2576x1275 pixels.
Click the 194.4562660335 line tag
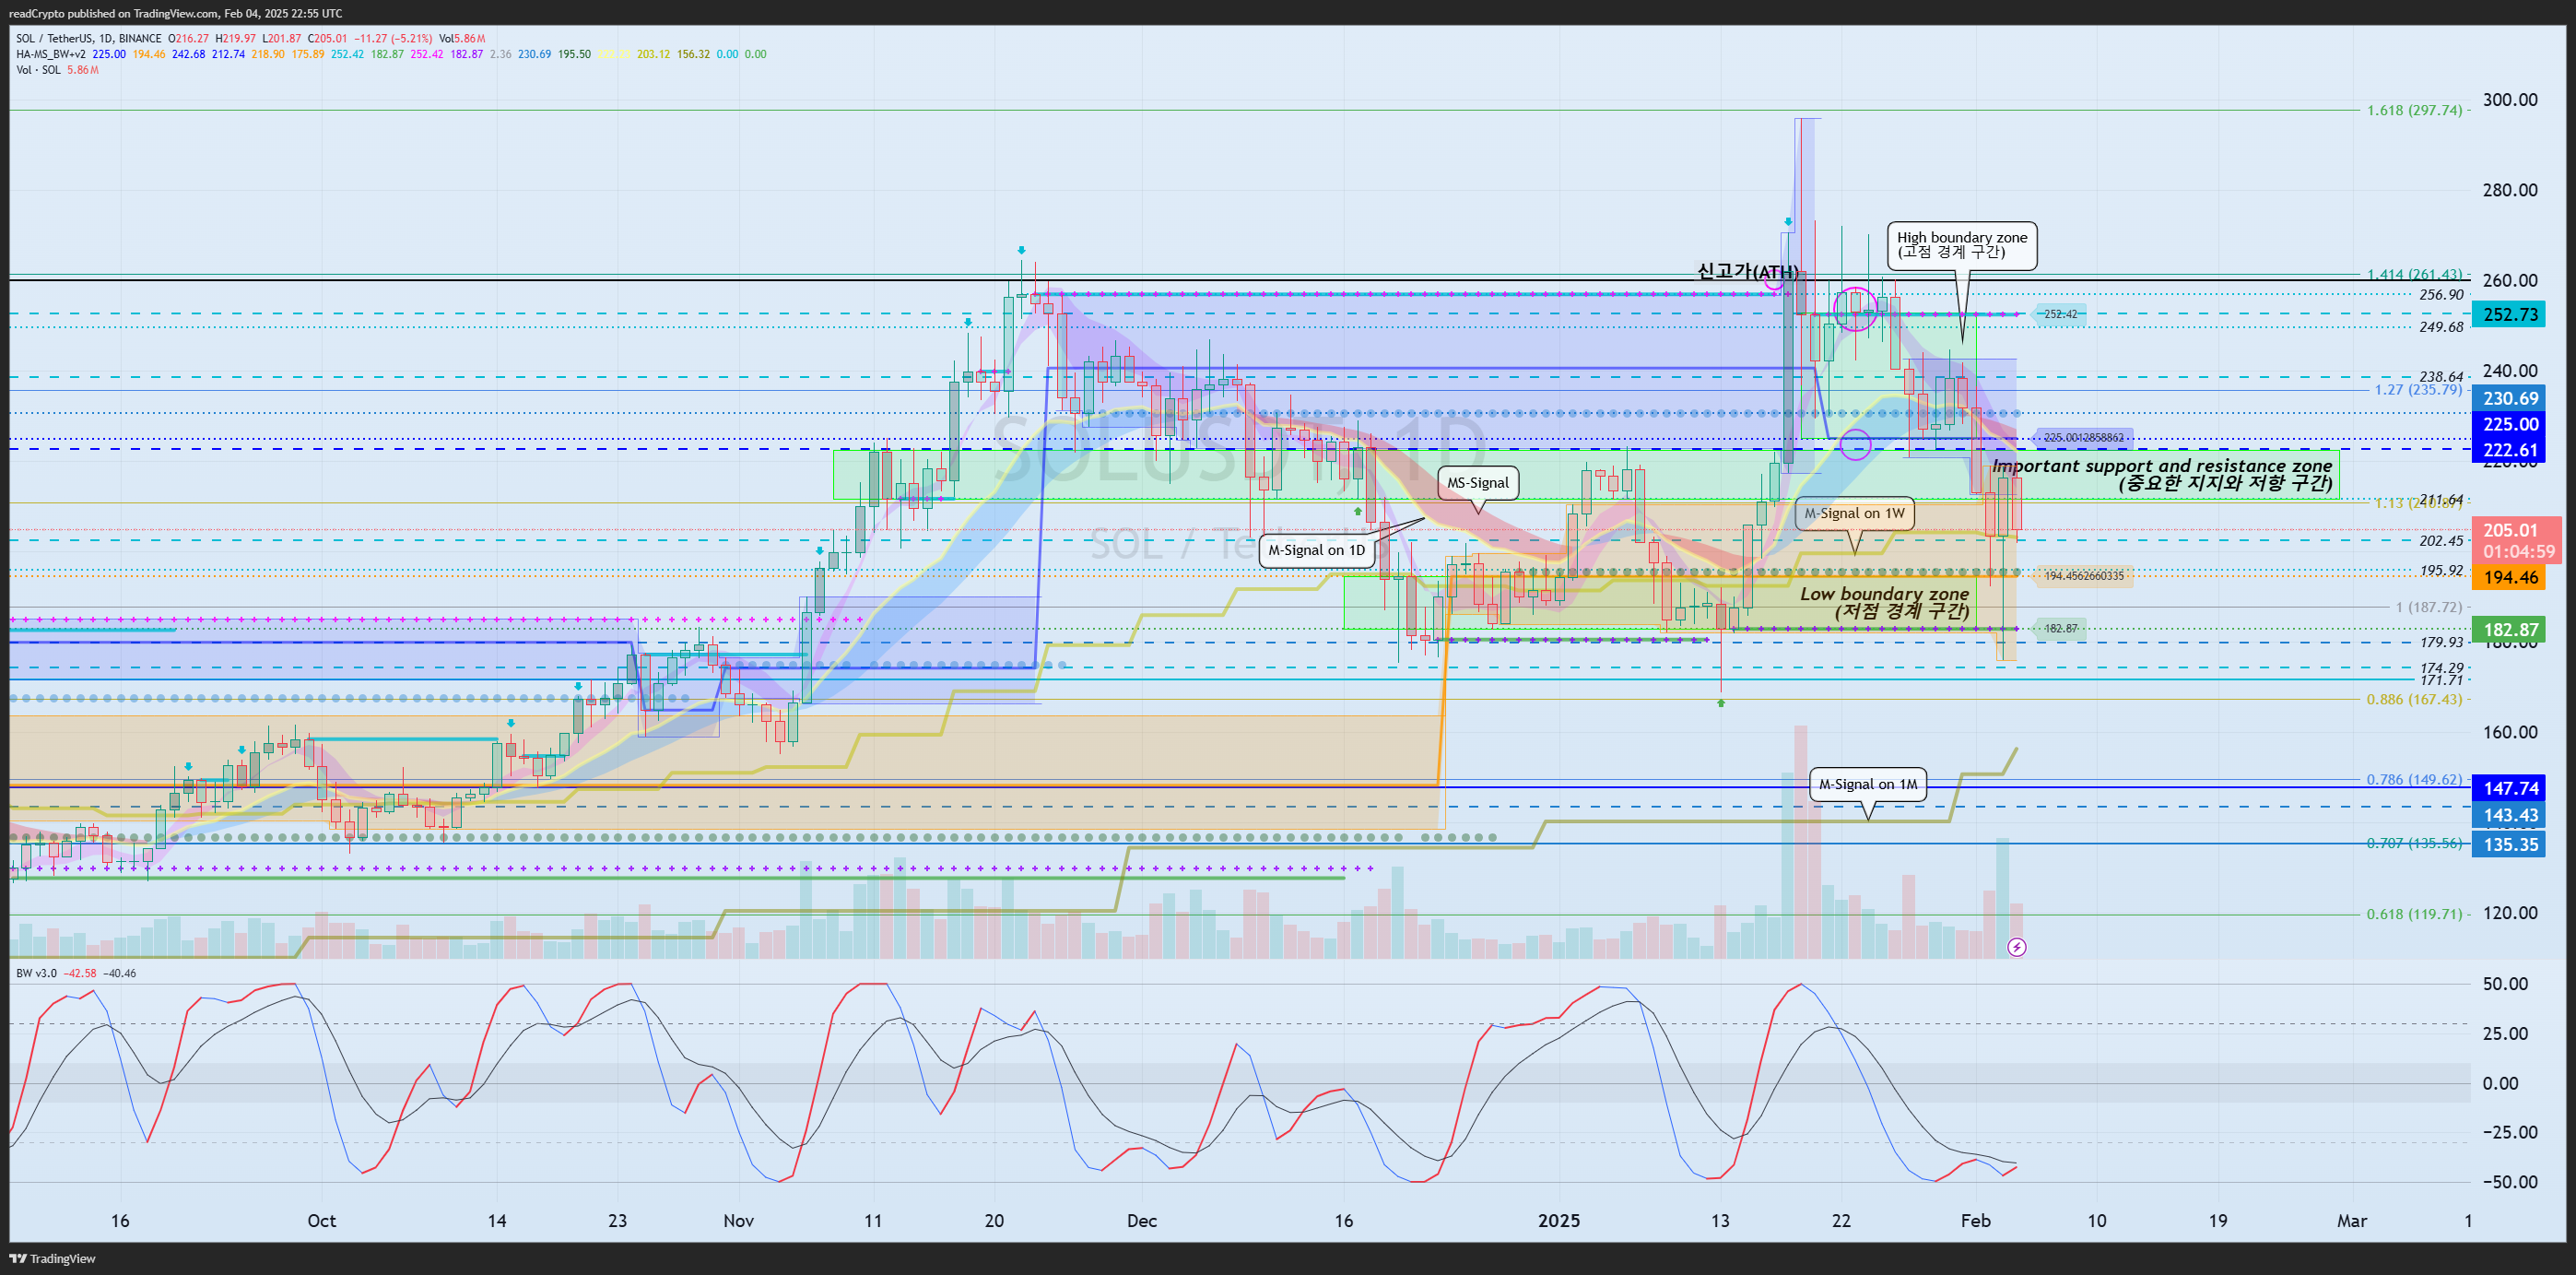2083,576
